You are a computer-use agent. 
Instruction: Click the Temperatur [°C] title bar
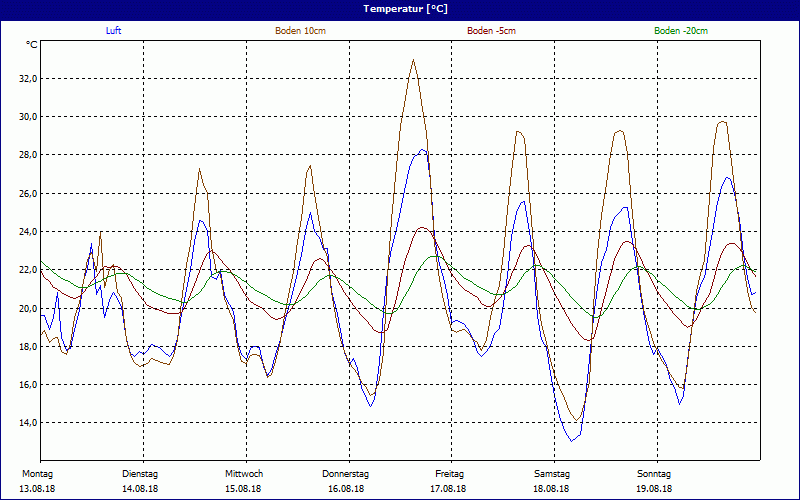pyautogui.click(x=400, y=8)
